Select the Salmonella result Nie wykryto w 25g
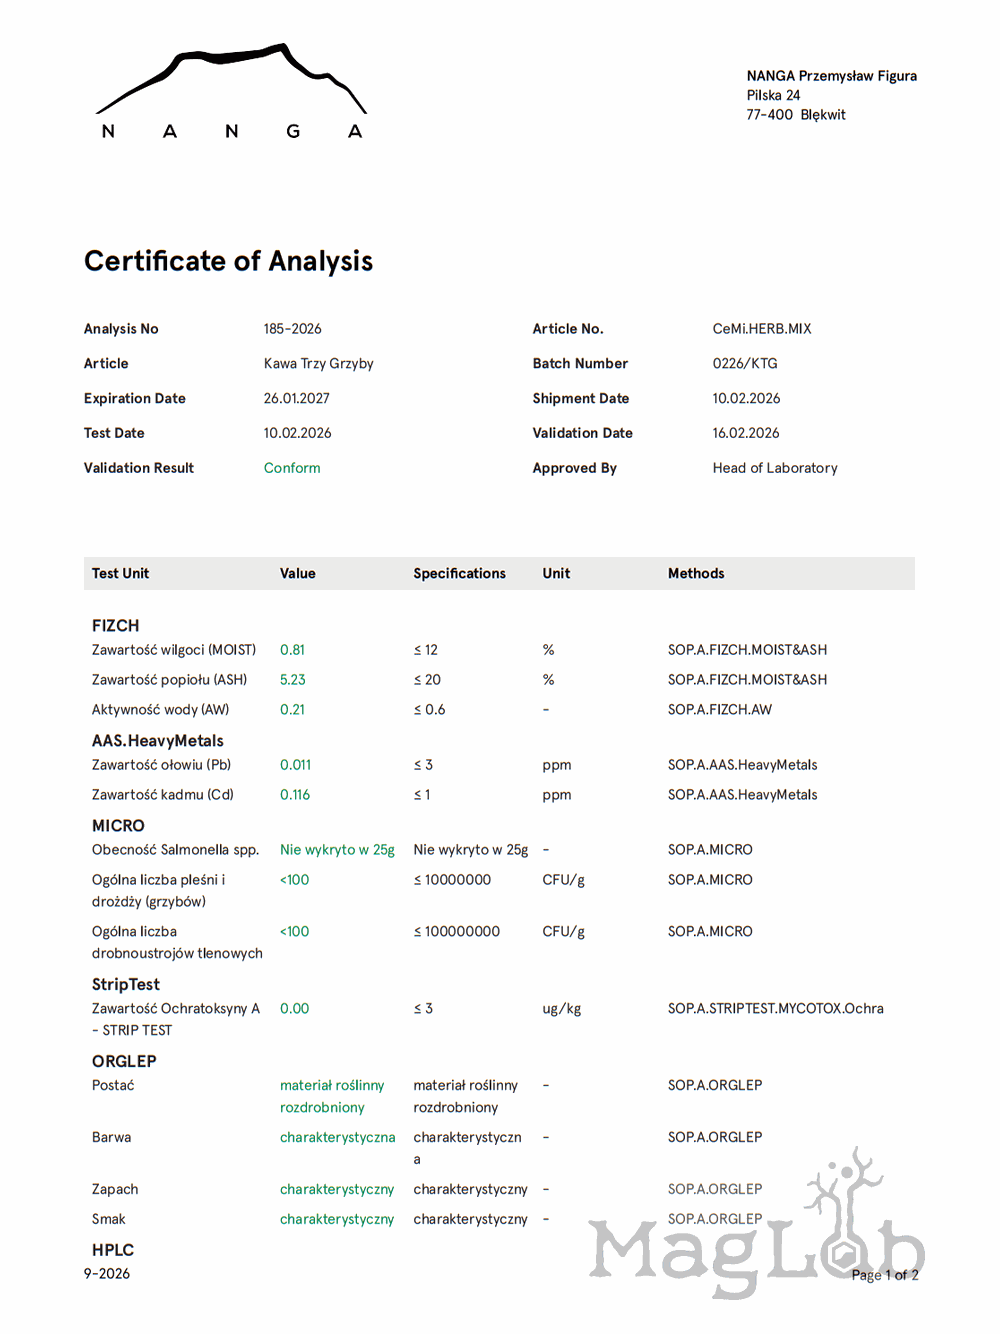Viewport: 1000px width, 1334px height. tap(337, 850)
